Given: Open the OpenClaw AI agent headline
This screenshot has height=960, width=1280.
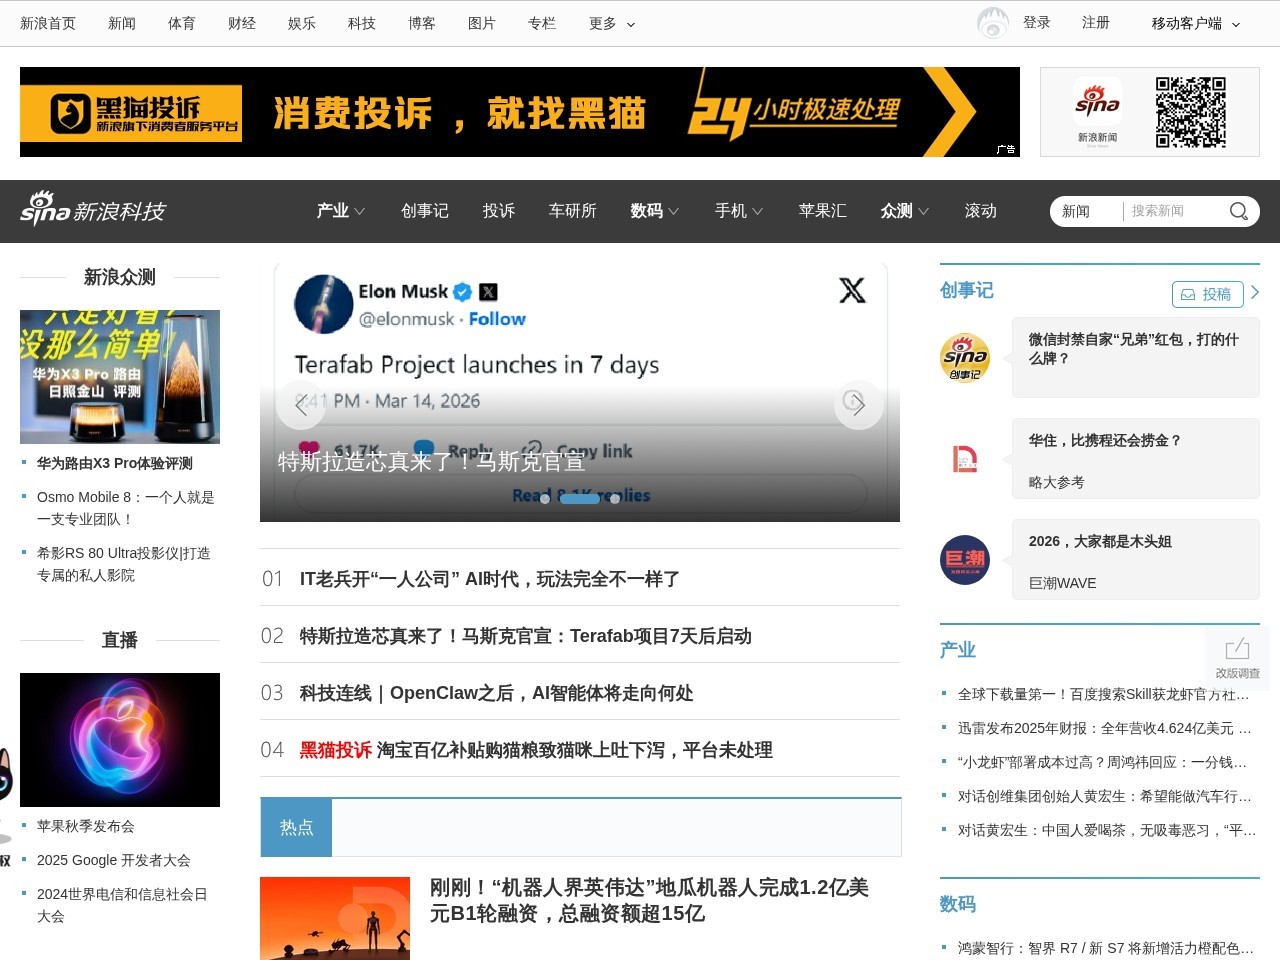Looking at the screenshot, I should 496,693.
